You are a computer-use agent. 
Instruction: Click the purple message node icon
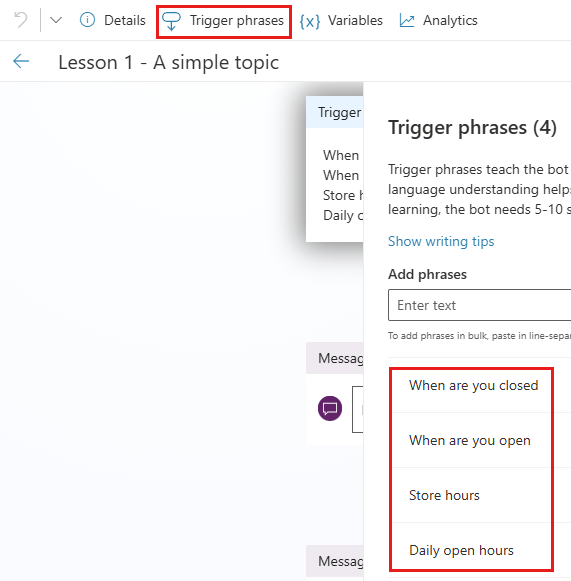pos(330,408)
